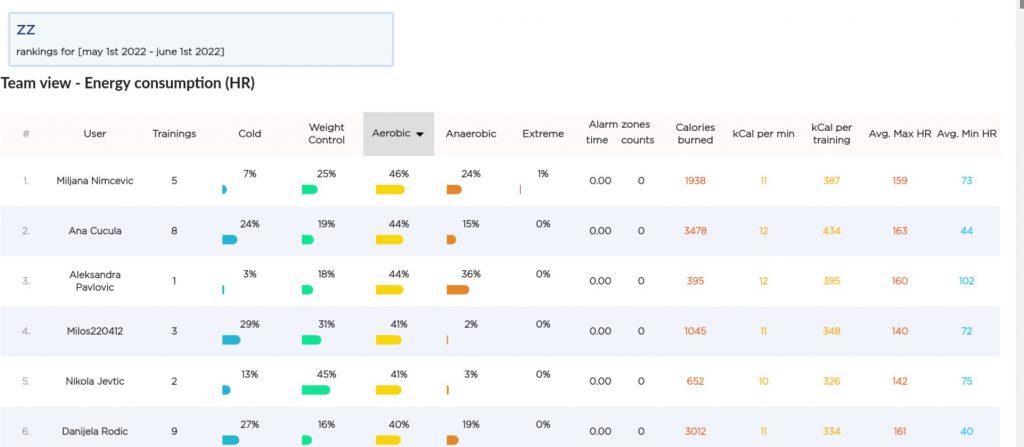Screen dimensions: 1024x447
Task: Click Milos220412's blue cold 29% bar
Action: (231, 340)
